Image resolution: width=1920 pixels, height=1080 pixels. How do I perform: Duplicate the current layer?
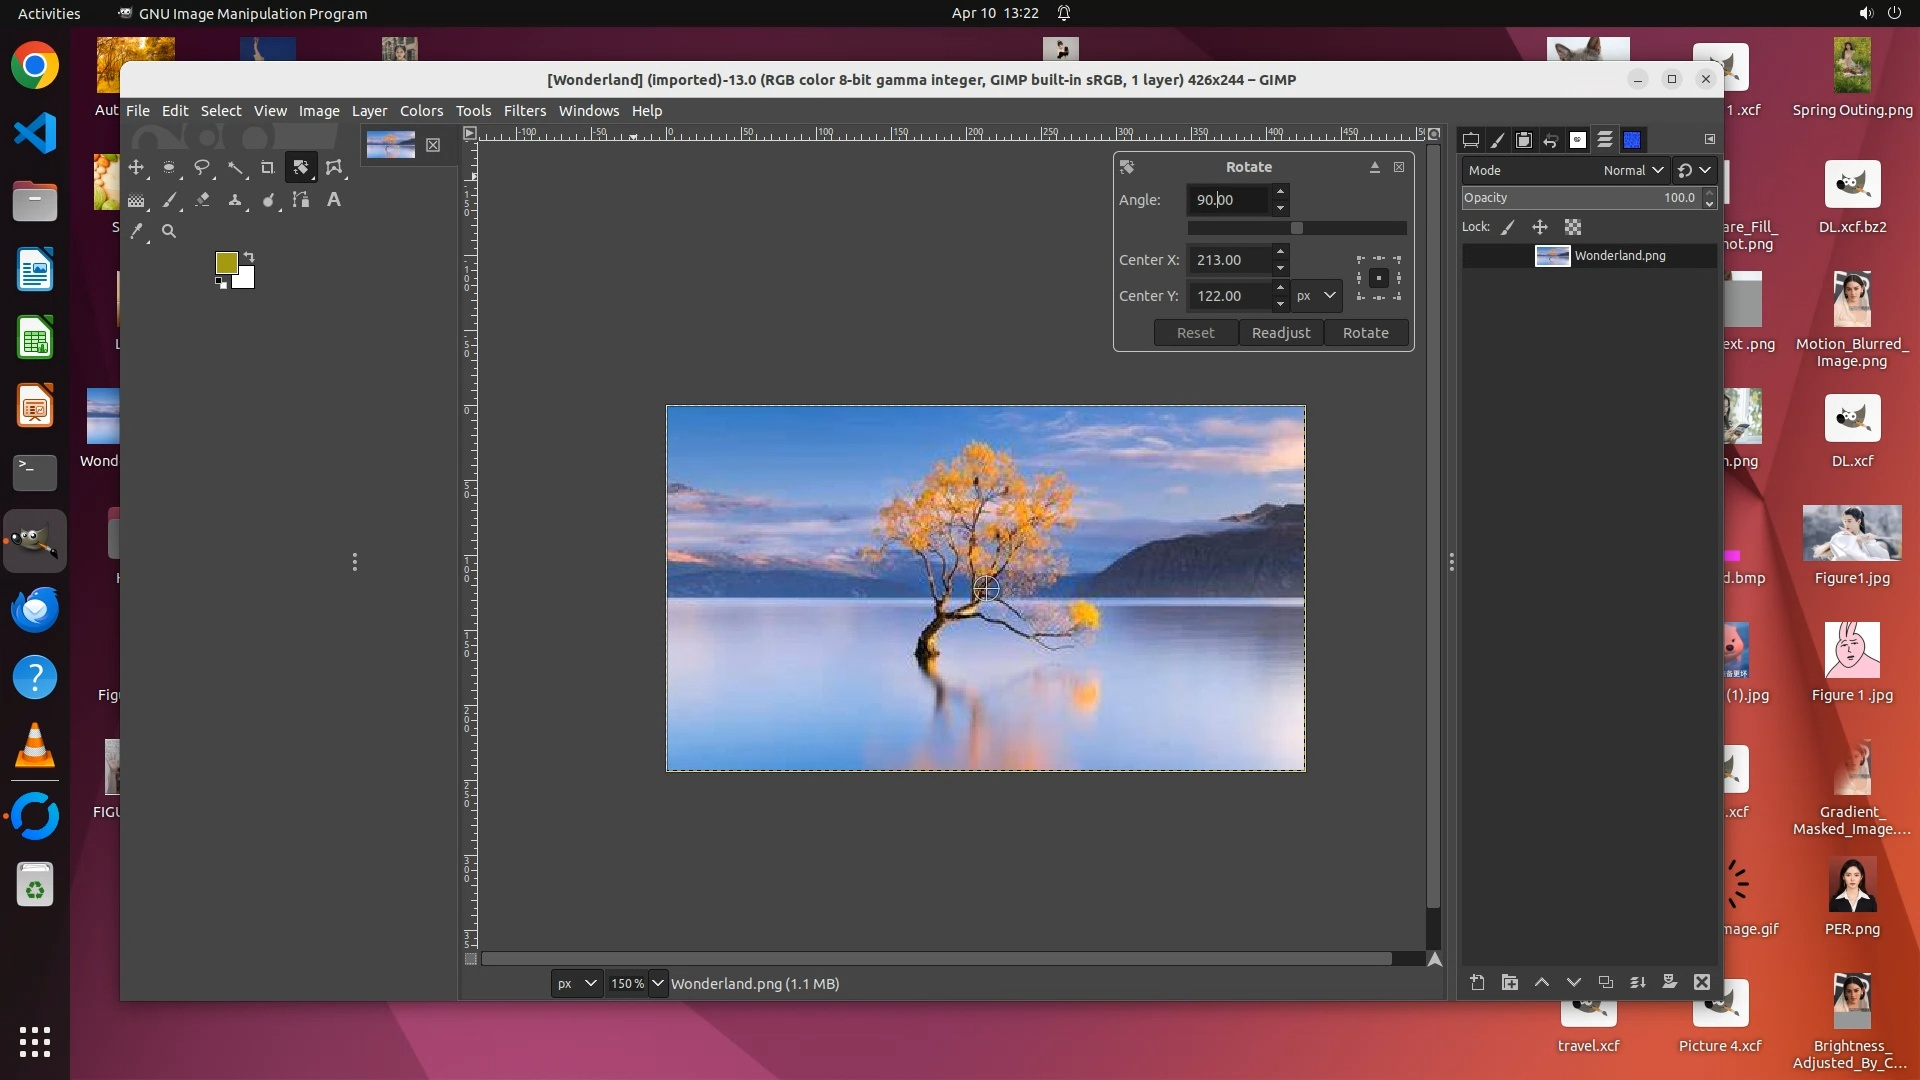click(1605, 982)
